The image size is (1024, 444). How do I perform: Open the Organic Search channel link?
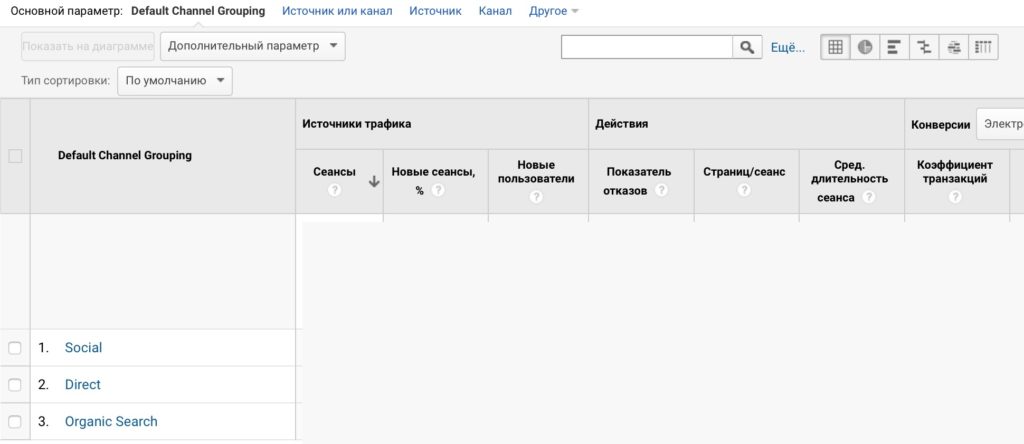111,422
